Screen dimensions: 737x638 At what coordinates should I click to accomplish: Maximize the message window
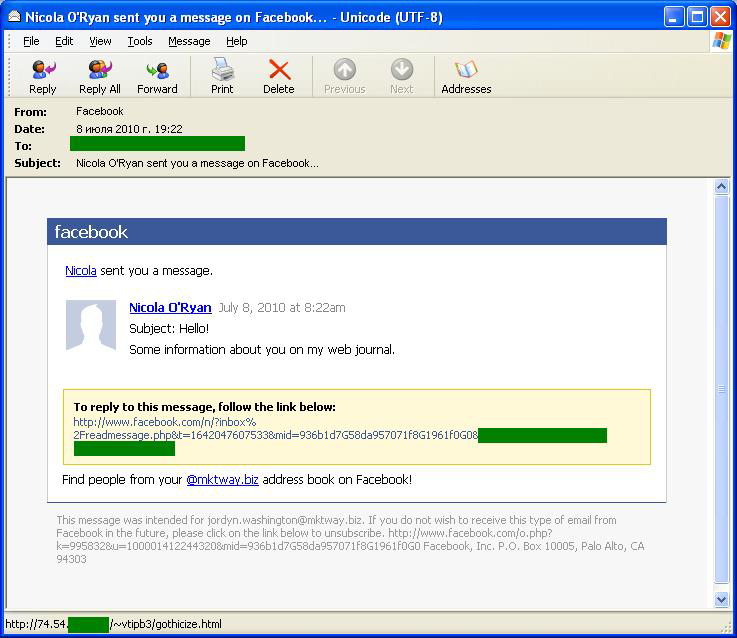(697, 17)
